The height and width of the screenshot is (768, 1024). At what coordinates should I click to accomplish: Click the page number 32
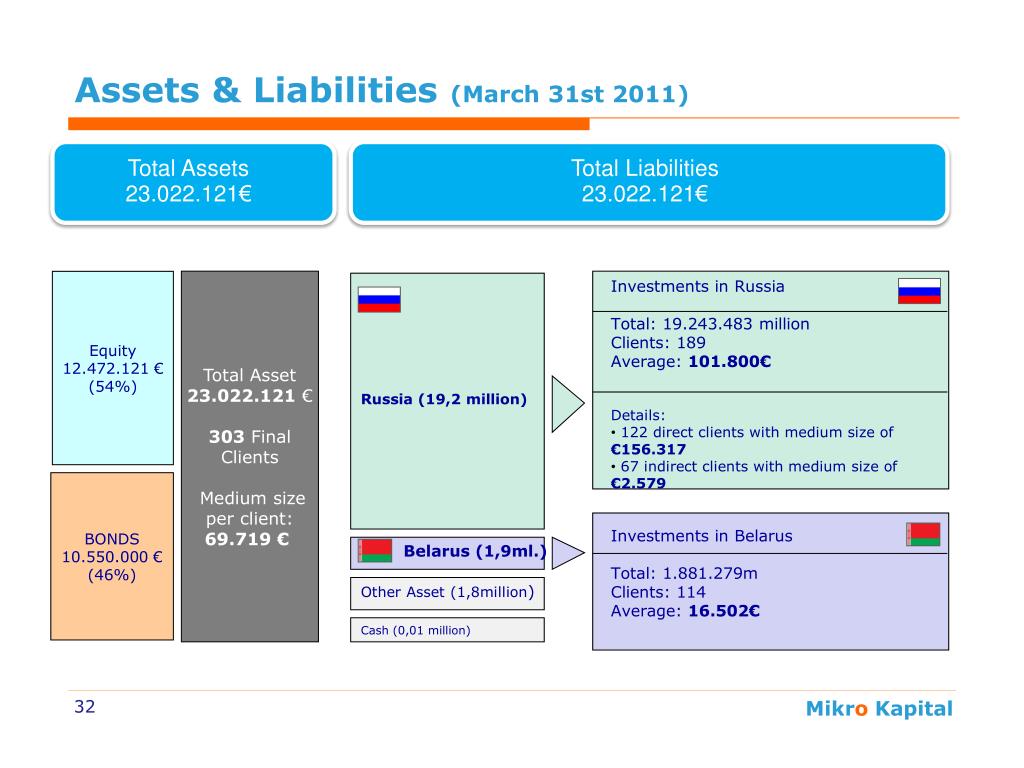click(x=85, y=707)
